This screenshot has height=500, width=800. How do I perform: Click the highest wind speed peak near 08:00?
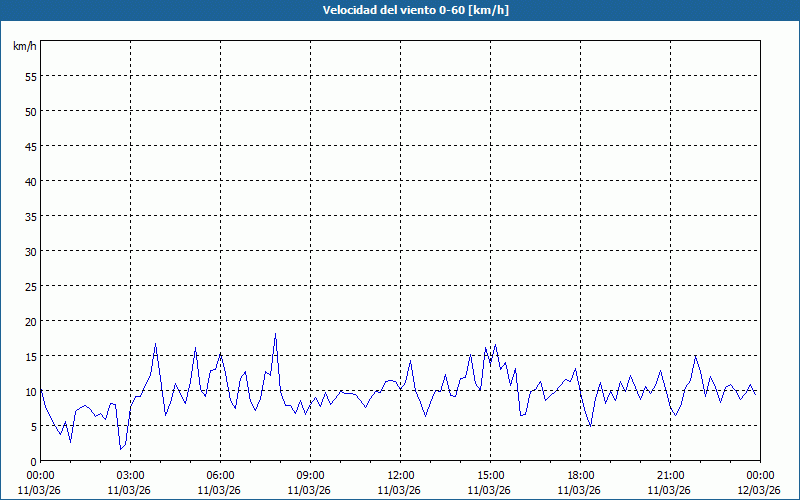275,334
